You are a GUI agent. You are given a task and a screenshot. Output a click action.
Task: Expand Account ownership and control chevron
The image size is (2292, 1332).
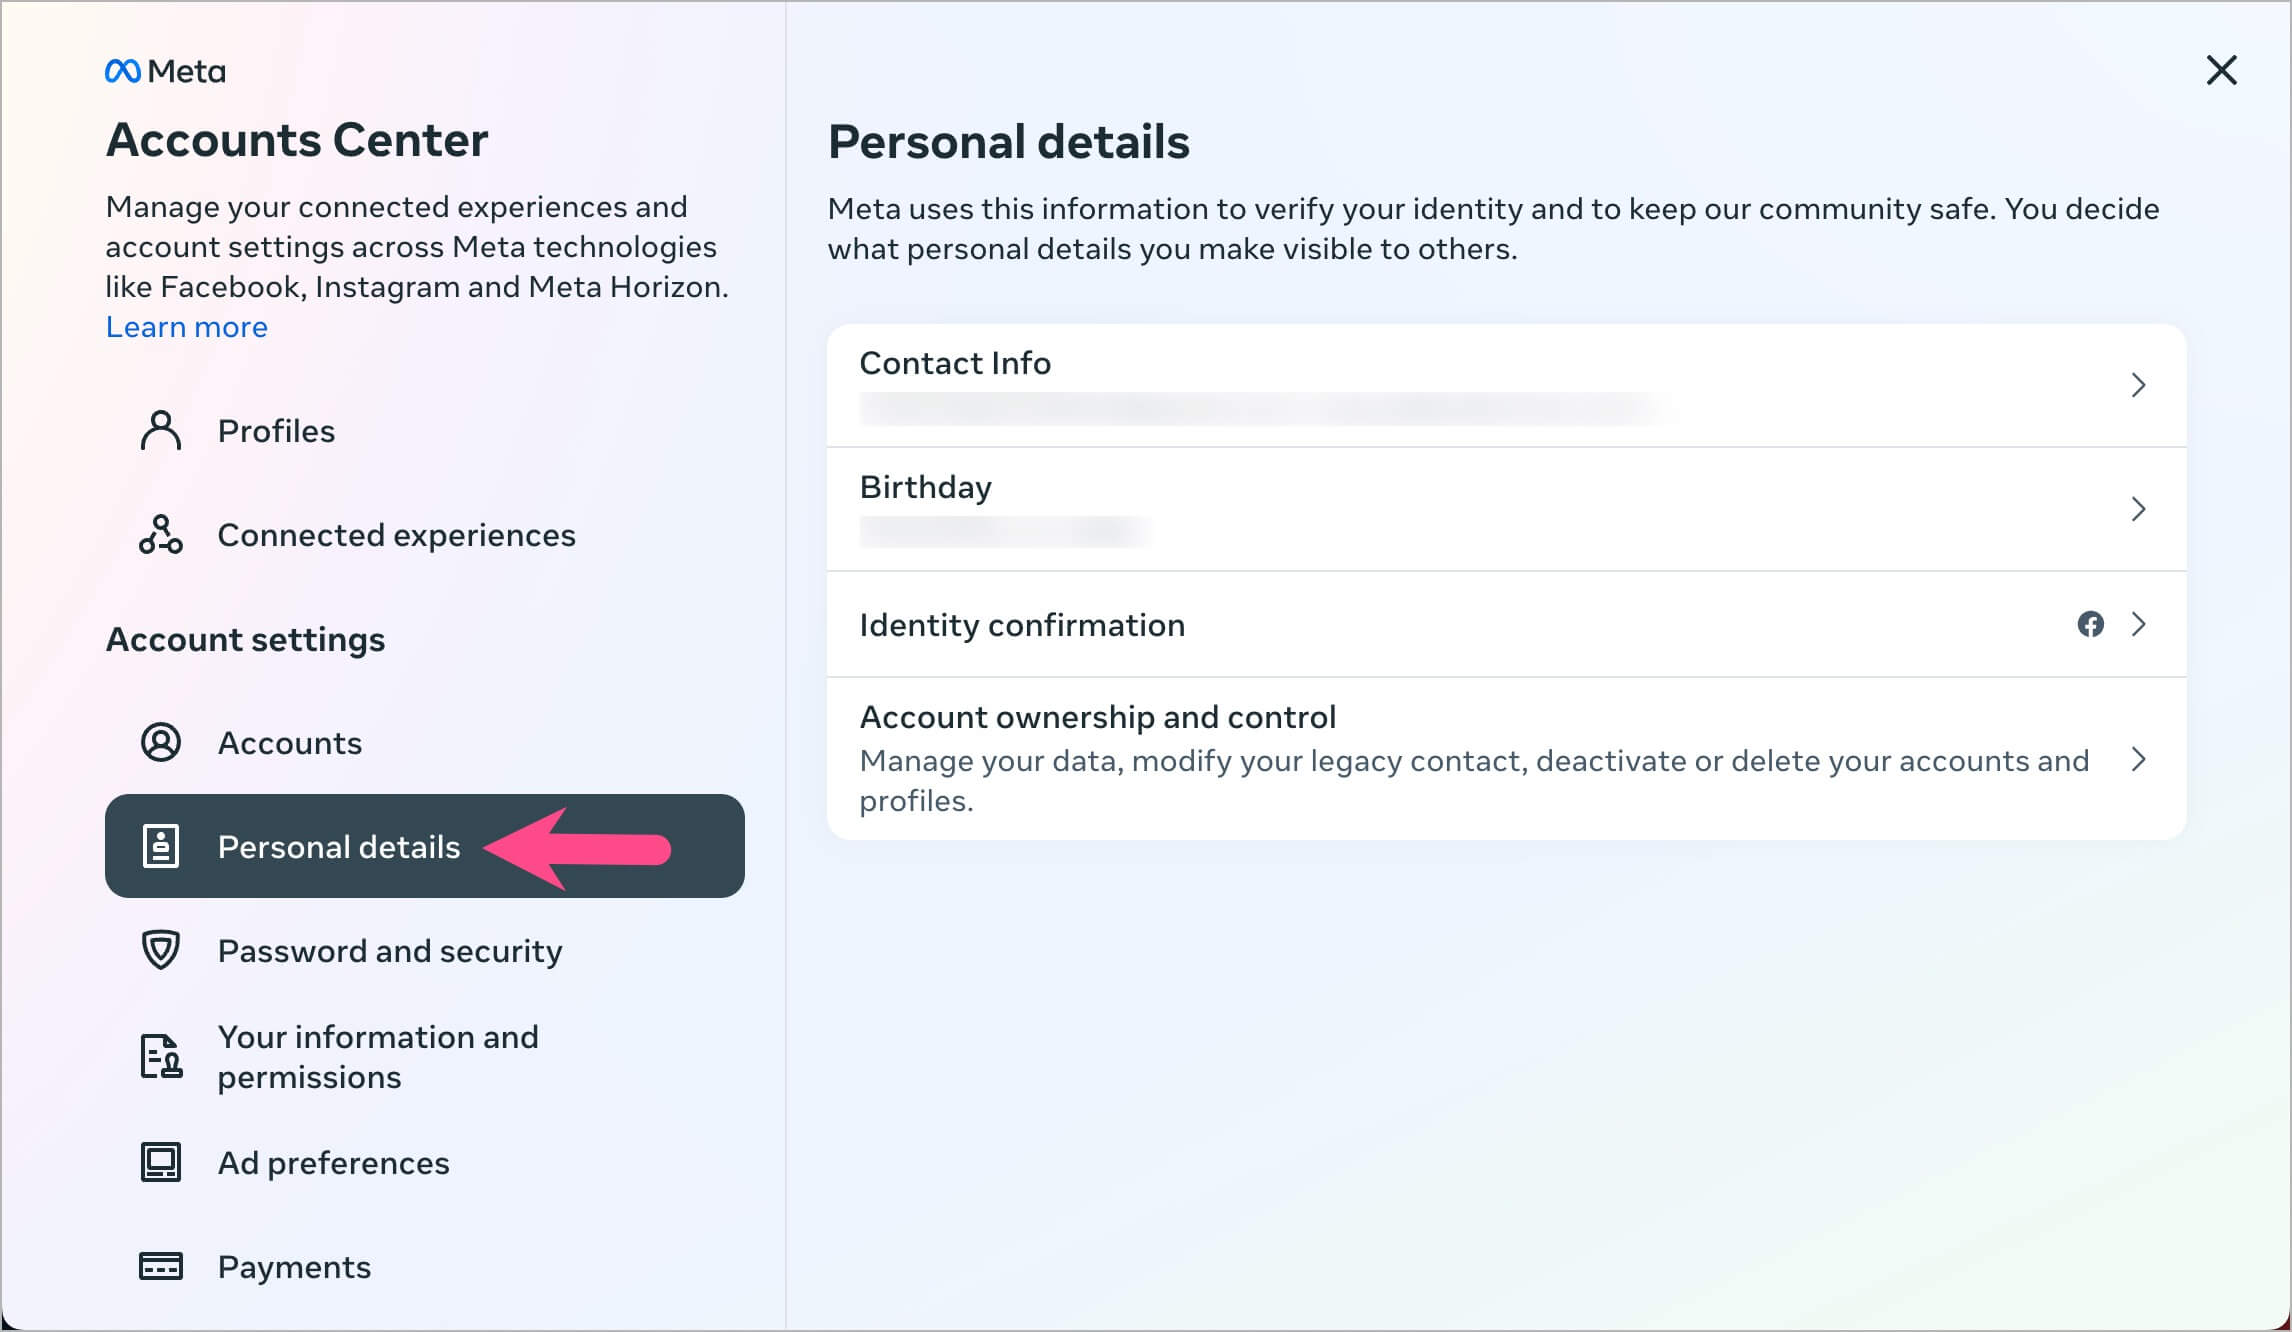pyautogui.click(x=2138, y=759)
